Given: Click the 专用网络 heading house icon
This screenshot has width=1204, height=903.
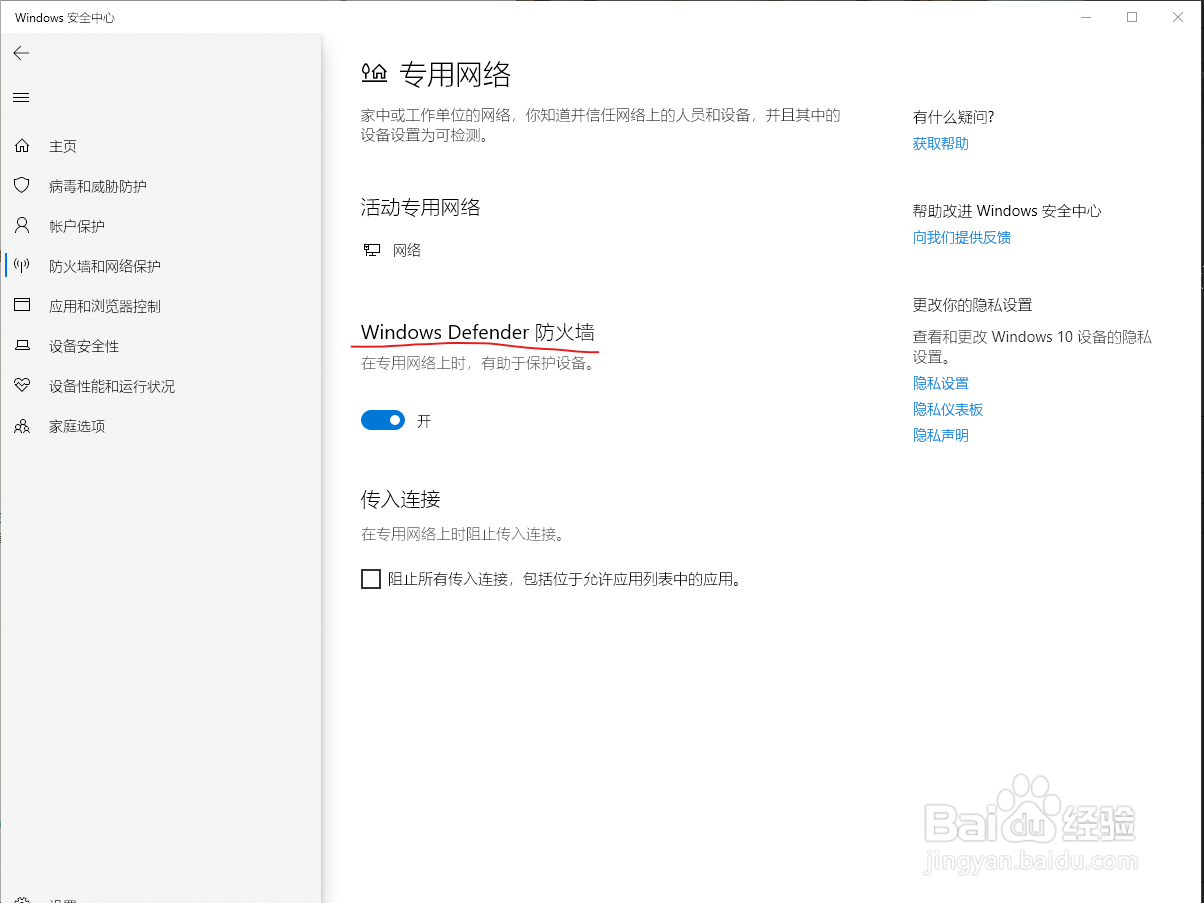Looking at the screenshot, I should click(374, 73).
